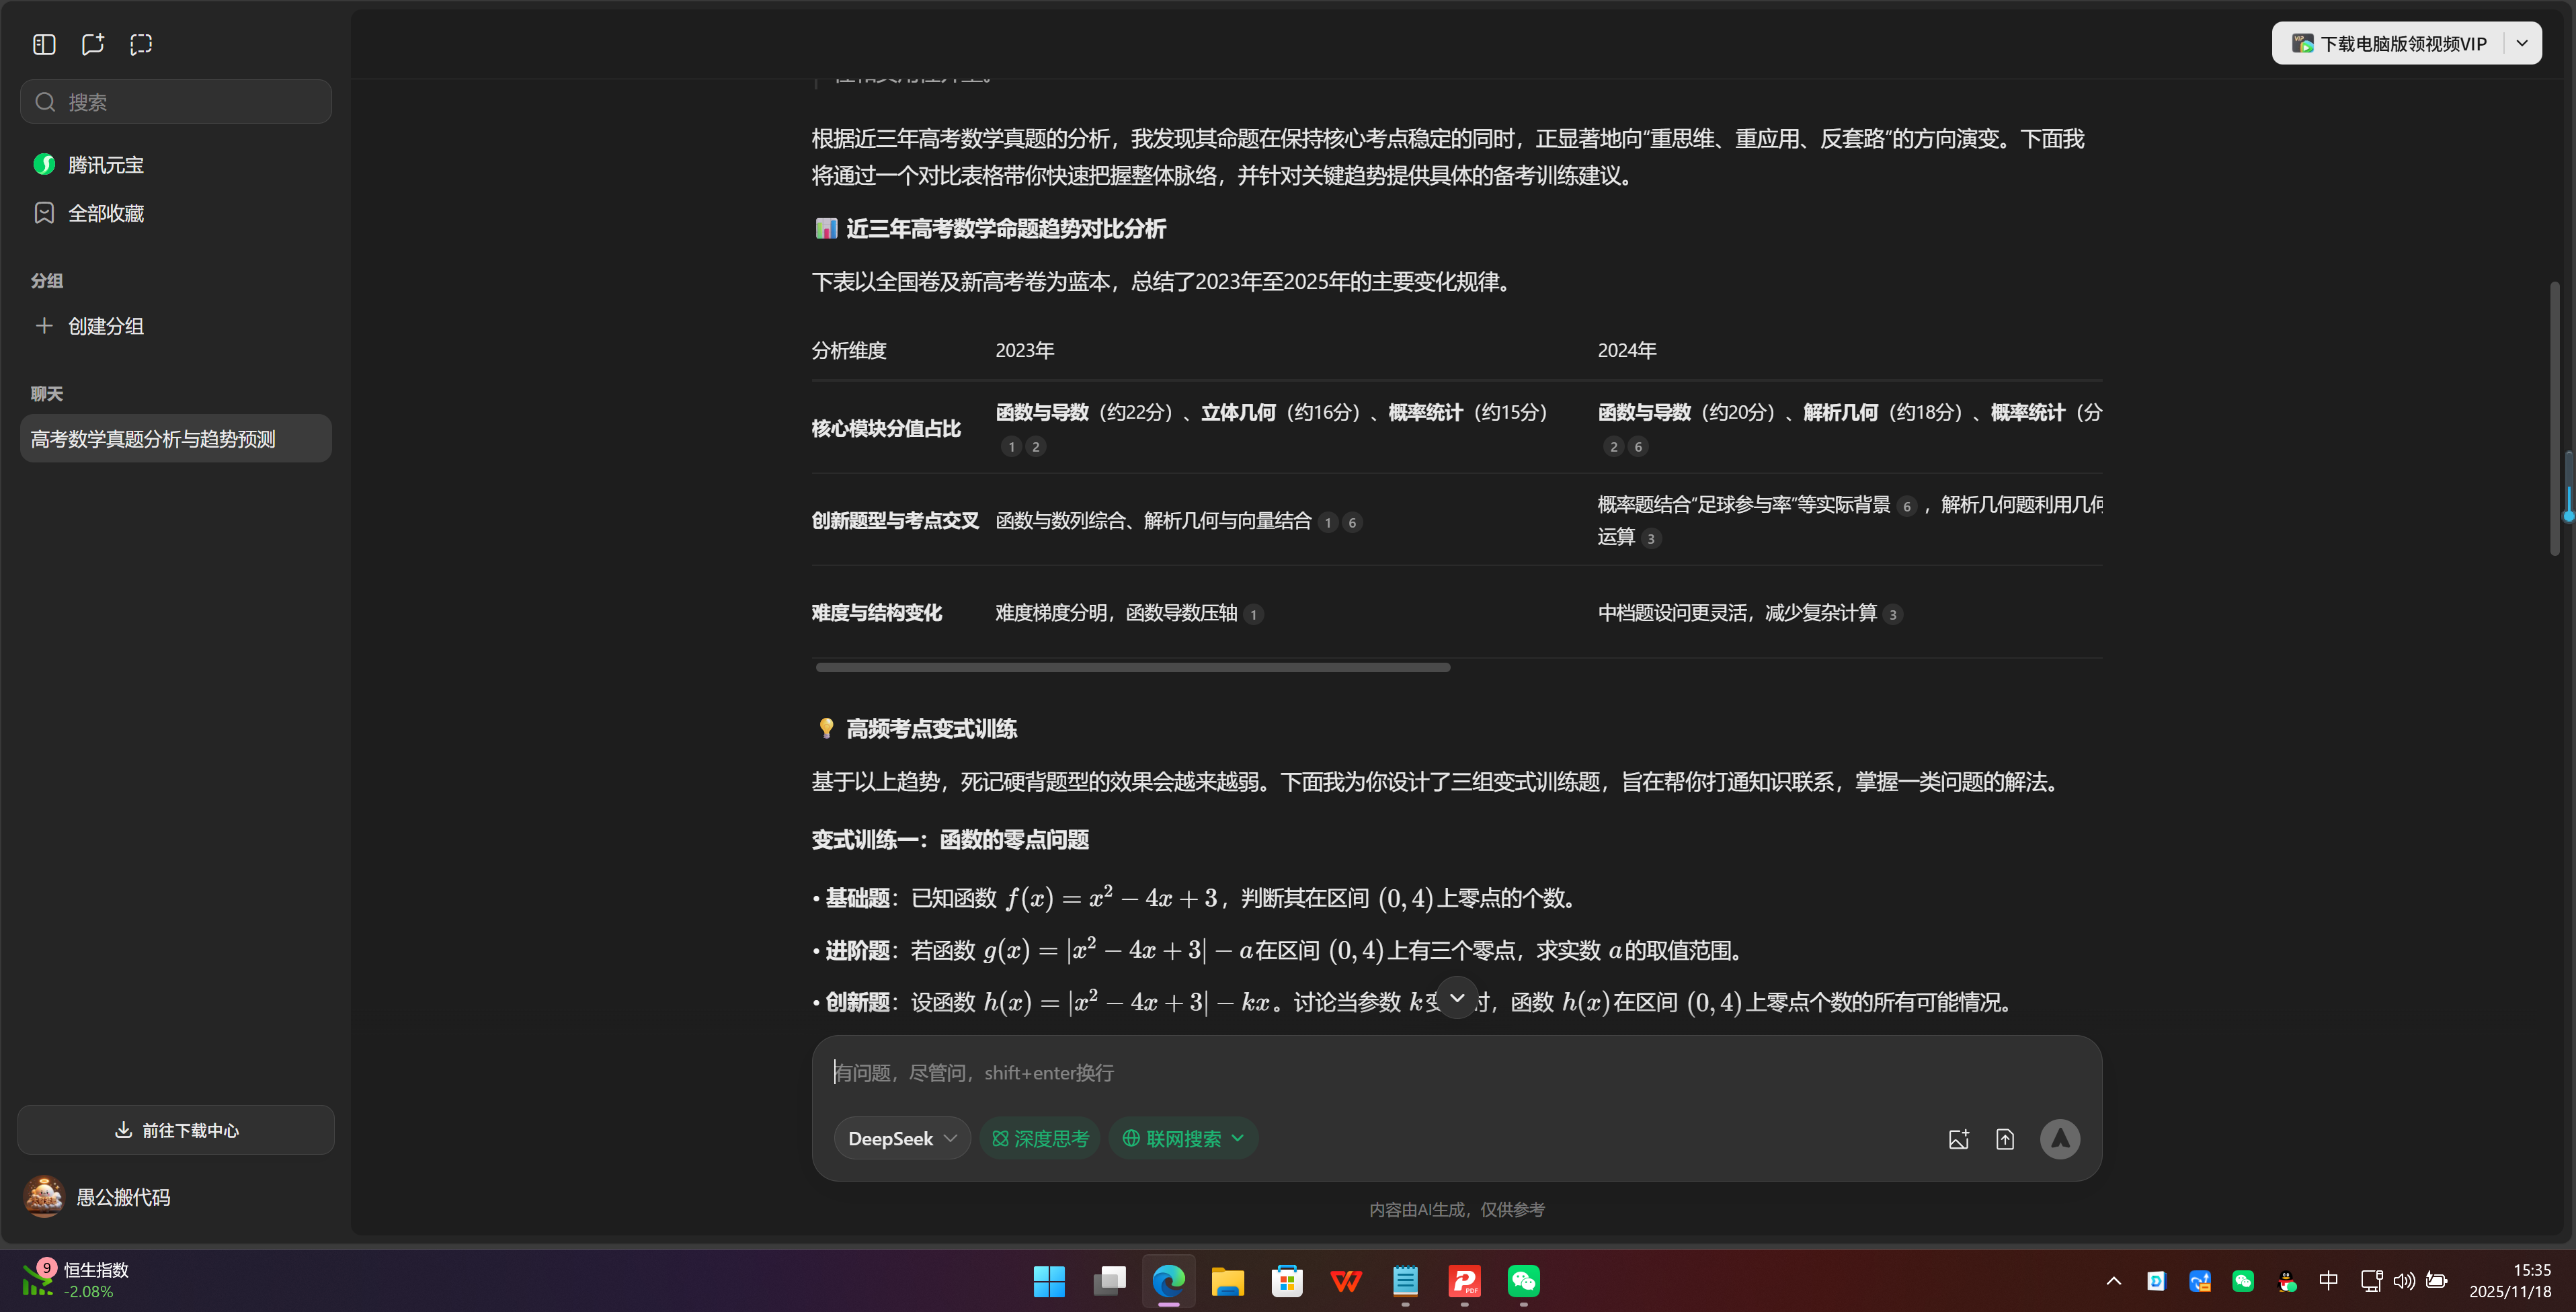This screenshot has height=1312, width=2576.
Task: Expand the VIP download dropdown at top right
Action: pyautogui.click(x=2522, y=43)
